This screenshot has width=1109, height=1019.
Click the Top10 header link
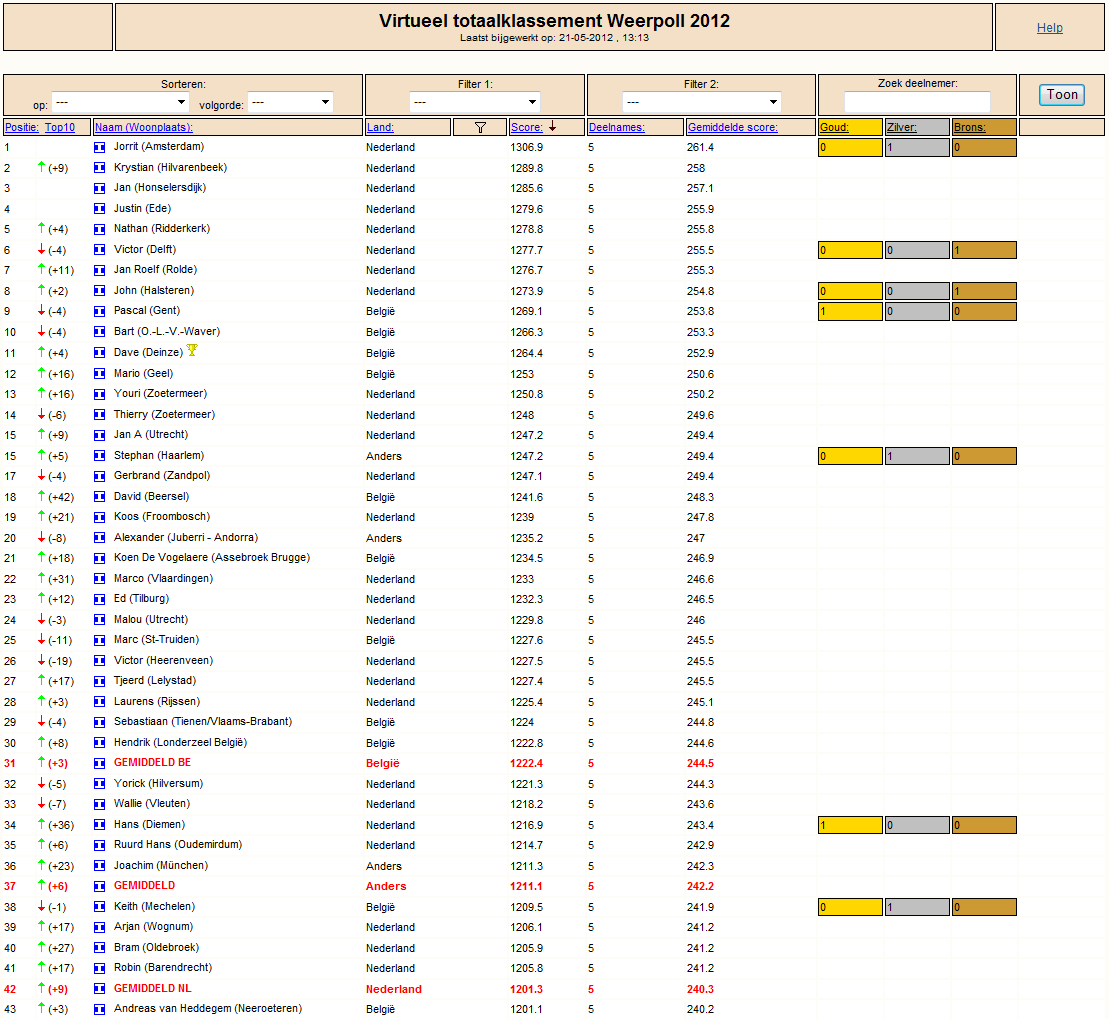60,127
